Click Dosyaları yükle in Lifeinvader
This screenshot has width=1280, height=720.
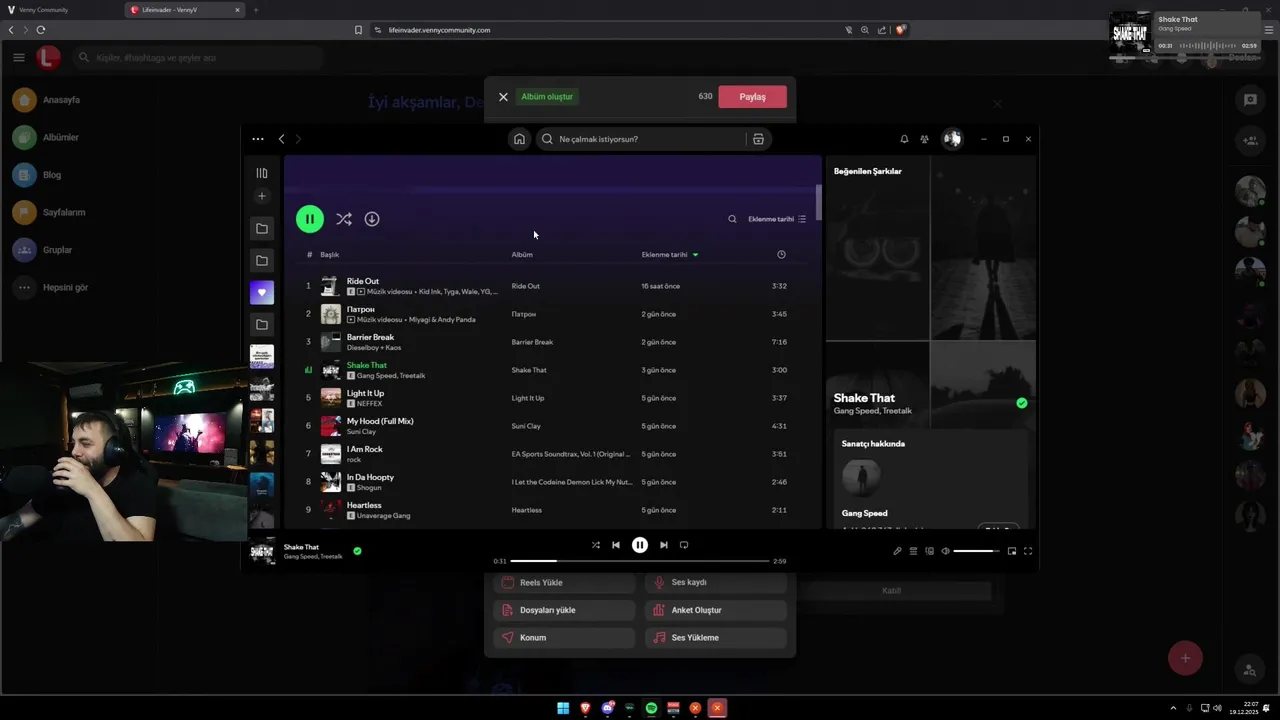click(564, 610)
